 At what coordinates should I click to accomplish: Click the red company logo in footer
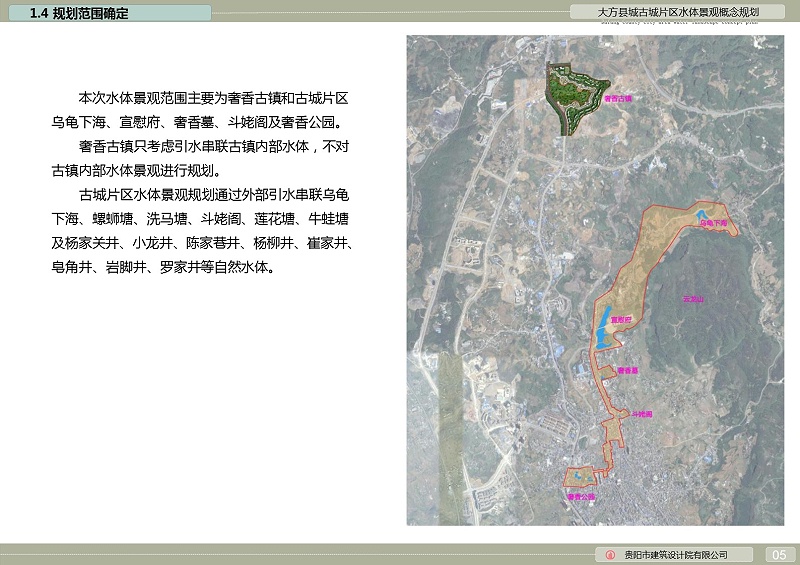(x=611, y=555)
